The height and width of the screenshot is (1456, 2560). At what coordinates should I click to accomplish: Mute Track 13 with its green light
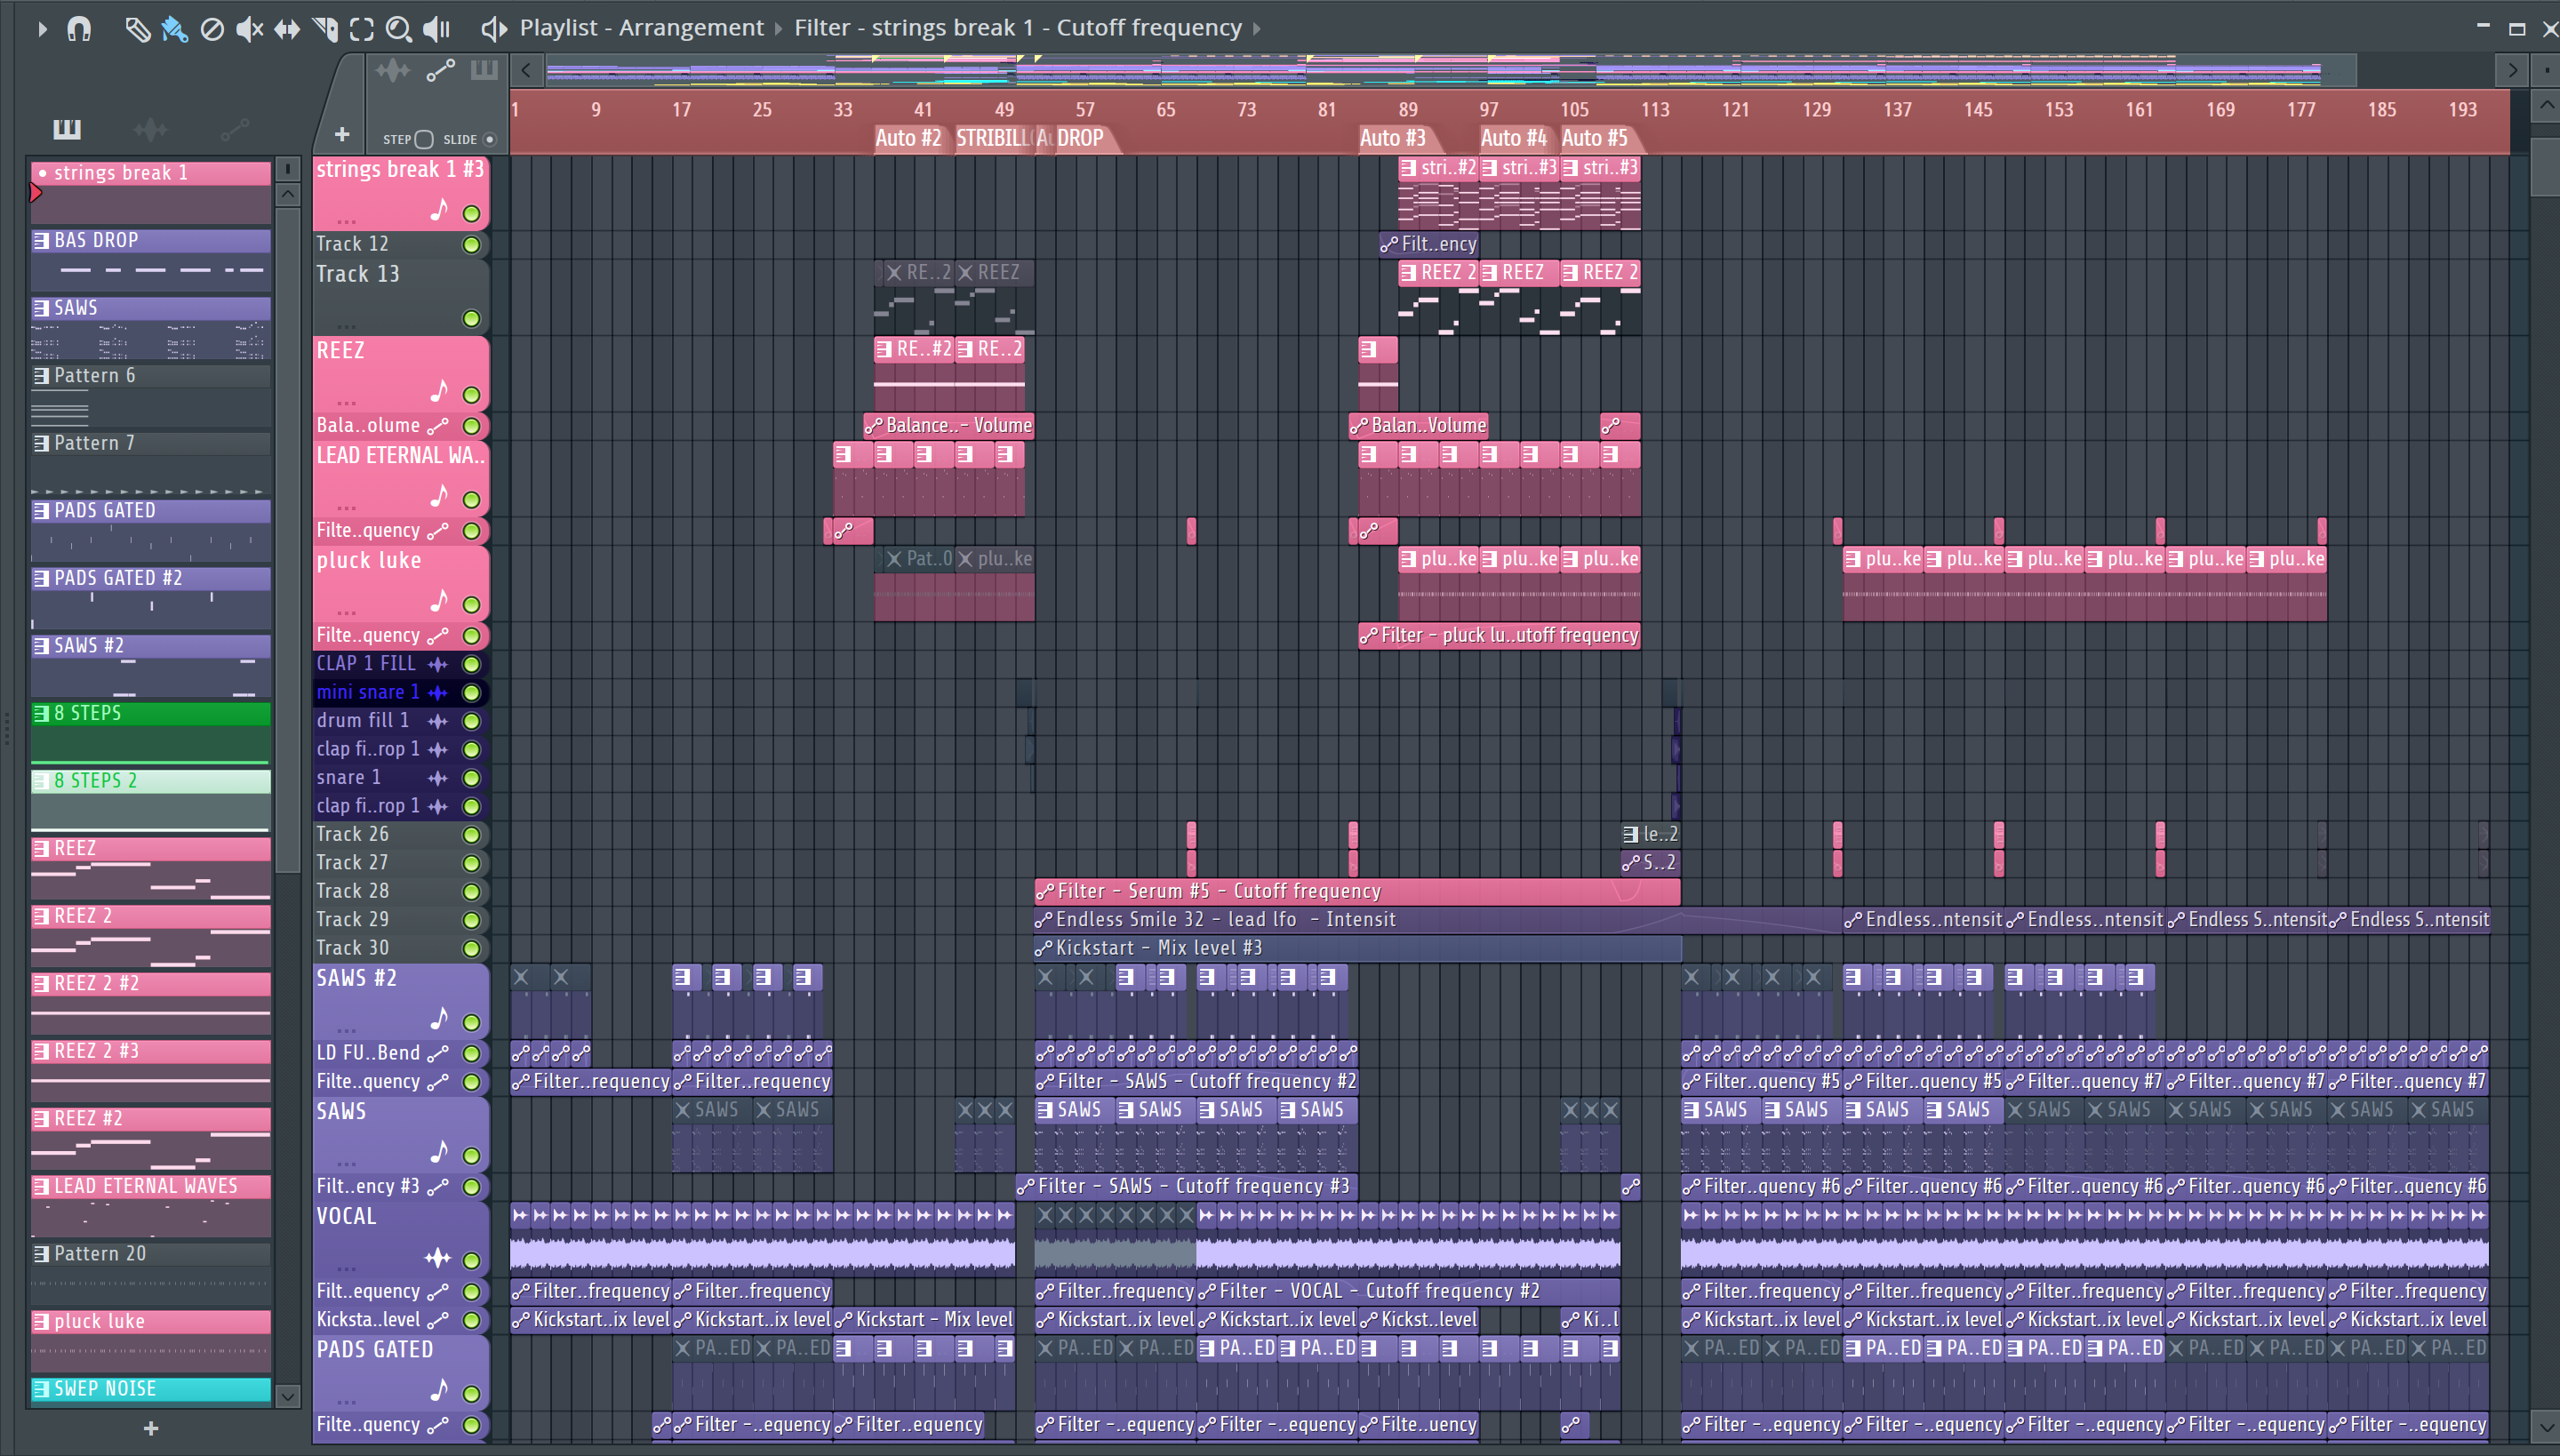pos(471,319)
